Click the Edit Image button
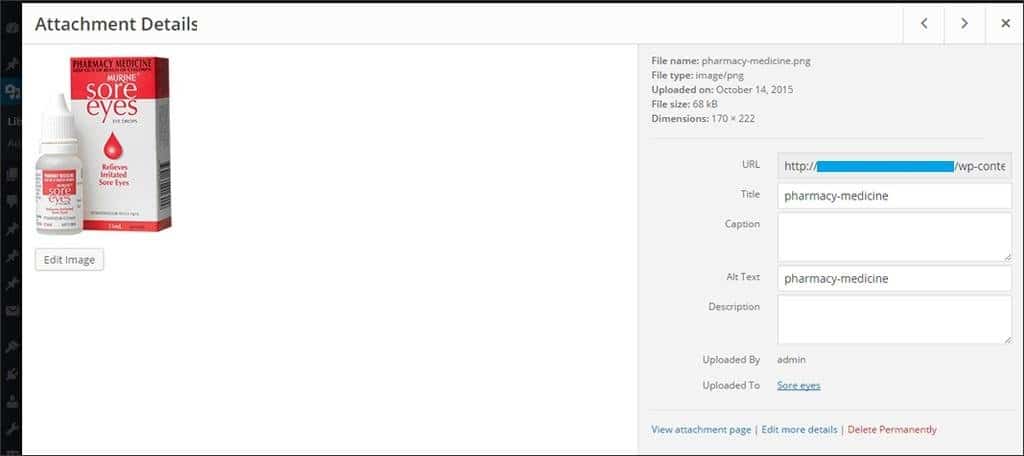Viewport: 1024px width, 456px height. coord(69,259)
